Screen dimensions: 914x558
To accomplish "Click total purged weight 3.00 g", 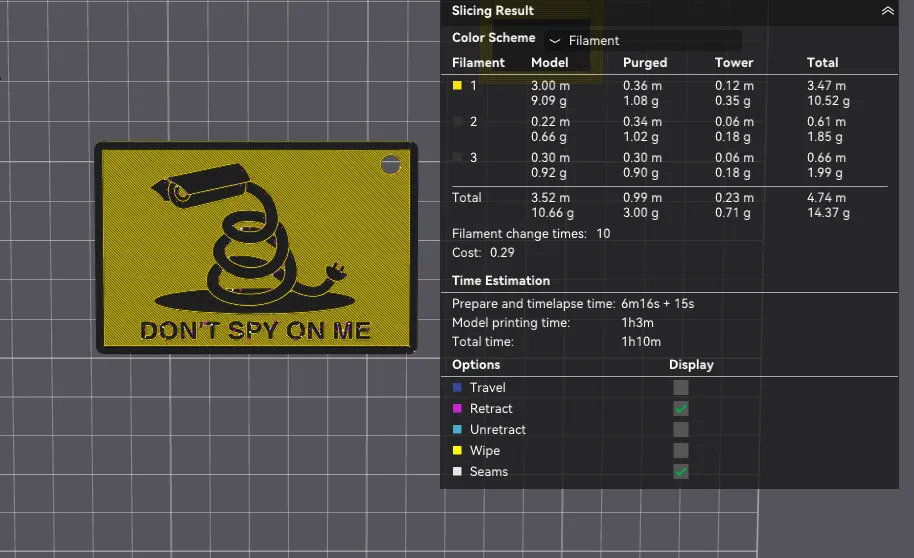I will (x=640, y=212).
